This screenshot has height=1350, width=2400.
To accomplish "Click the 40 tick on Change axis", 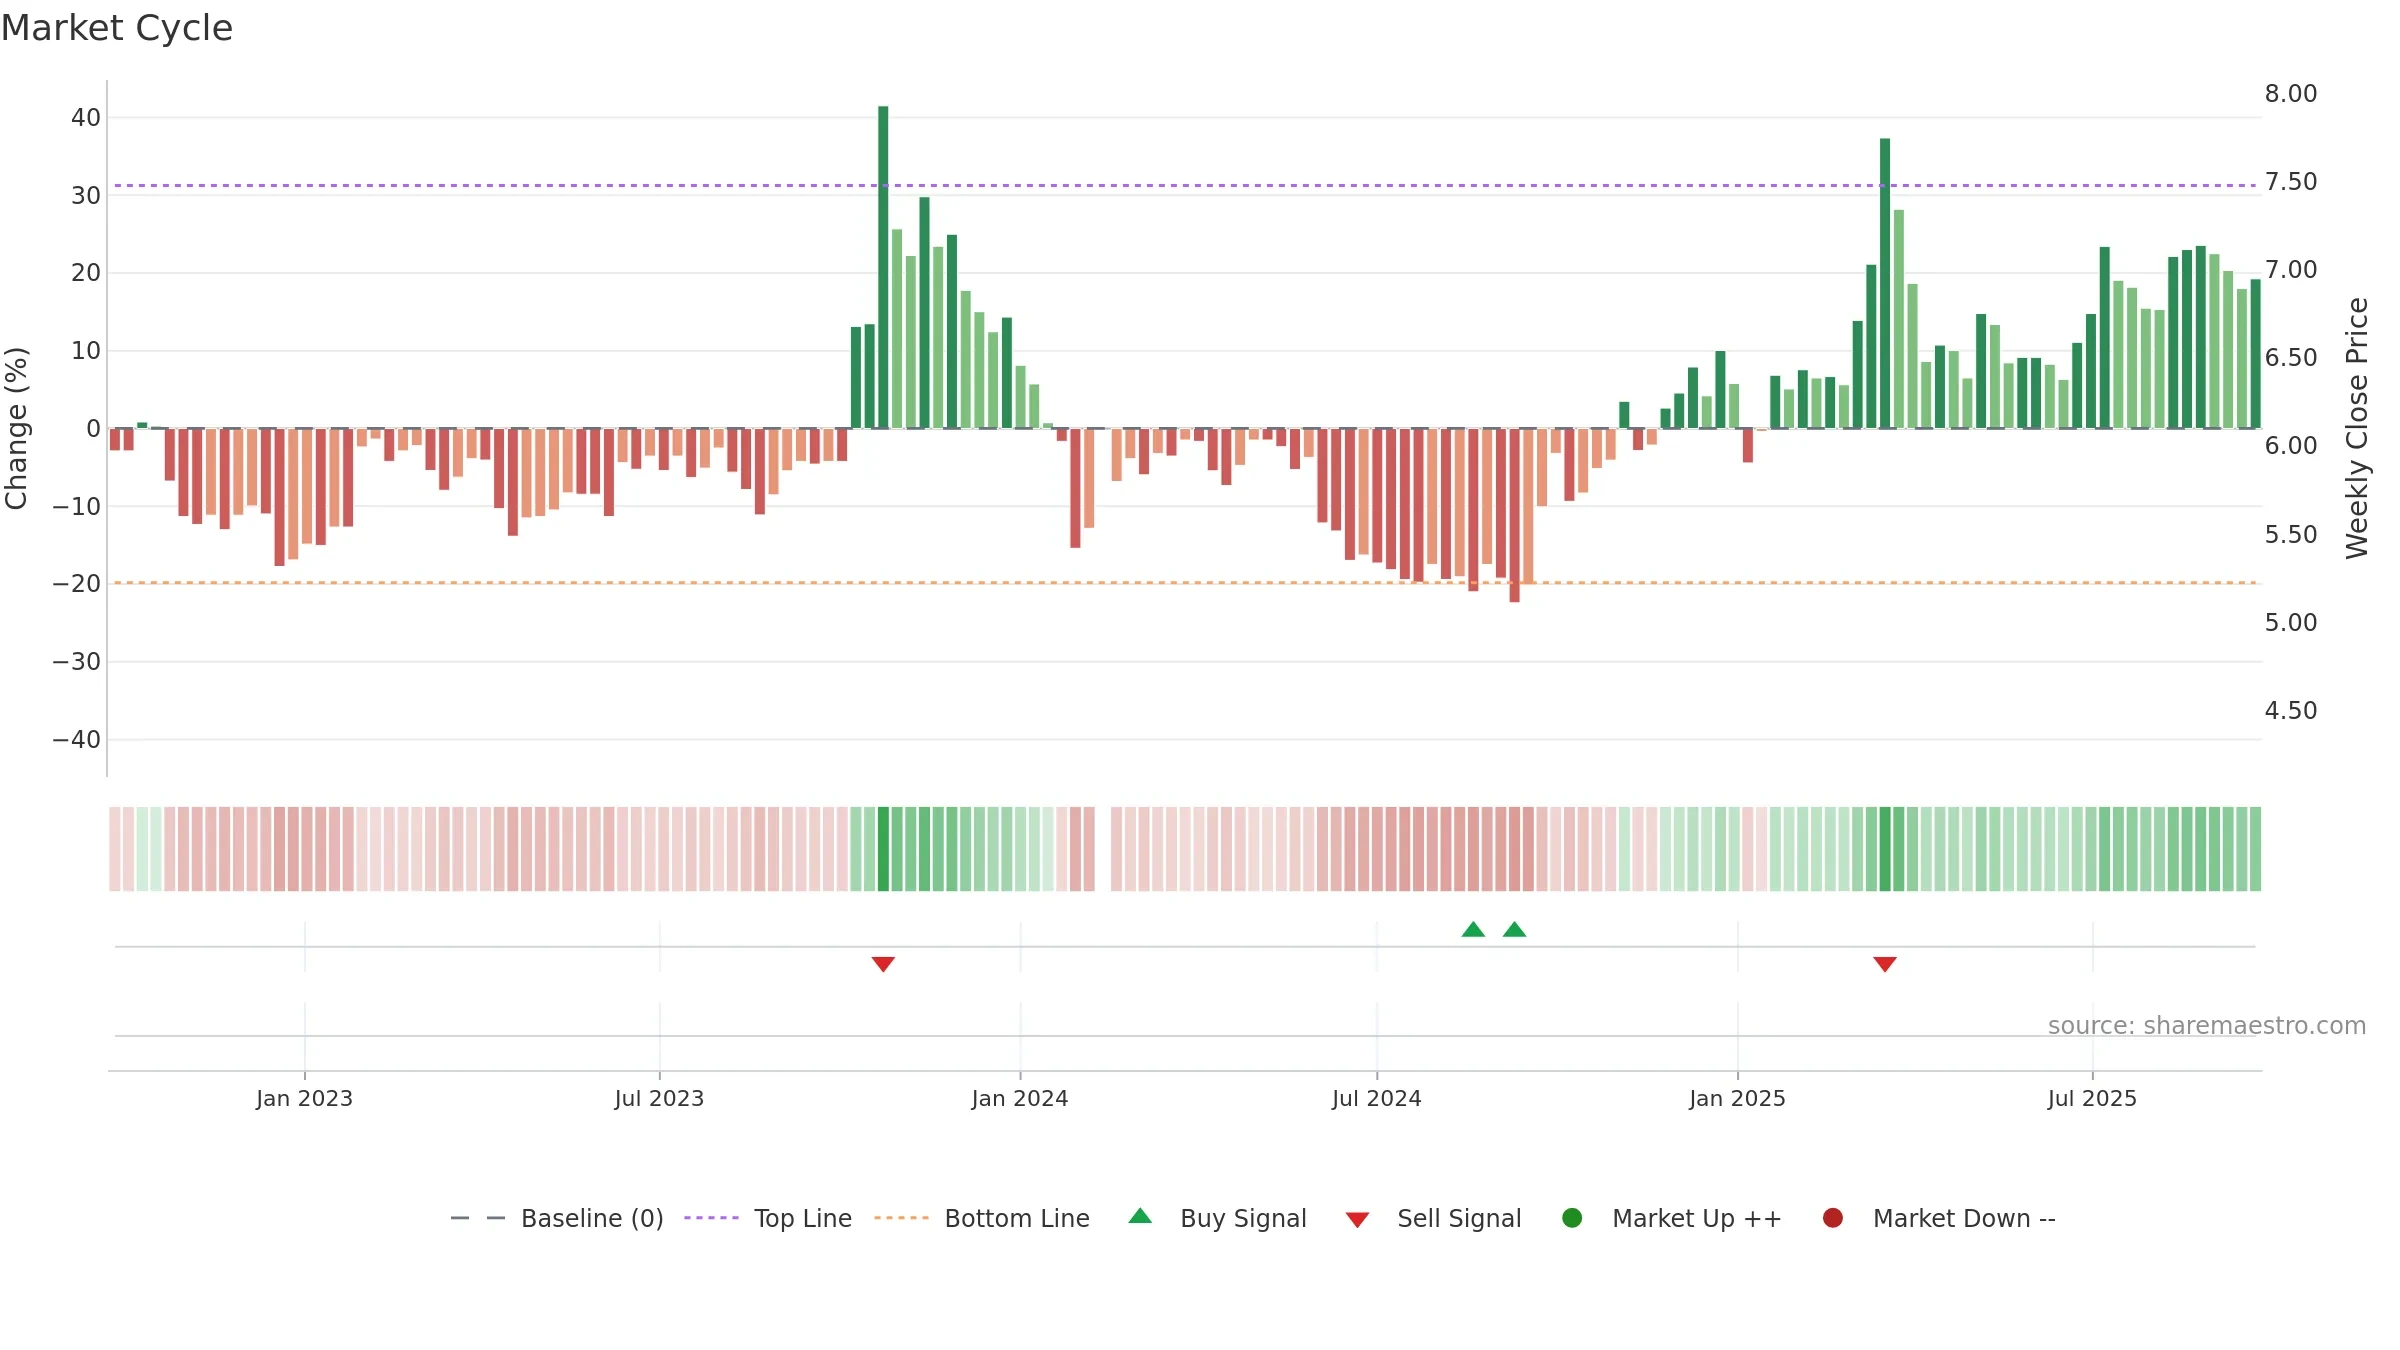I will (86, 118).
